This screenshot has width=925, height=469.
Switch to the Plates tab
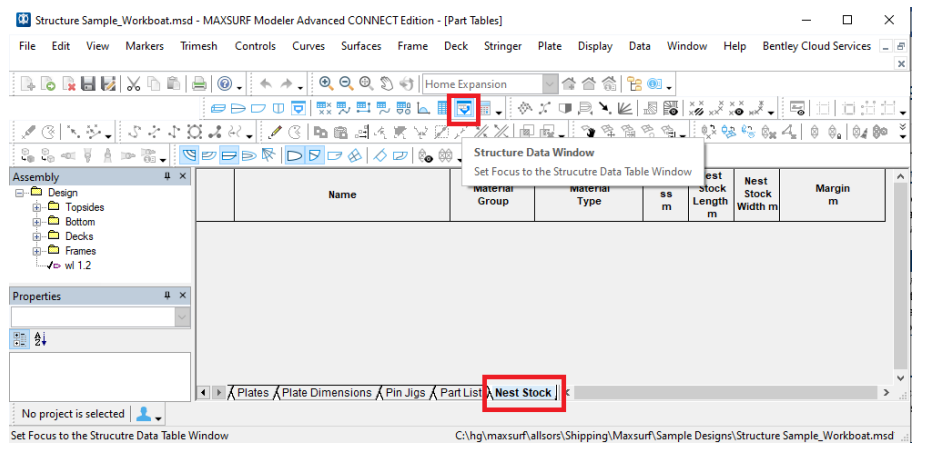(252, 393)
